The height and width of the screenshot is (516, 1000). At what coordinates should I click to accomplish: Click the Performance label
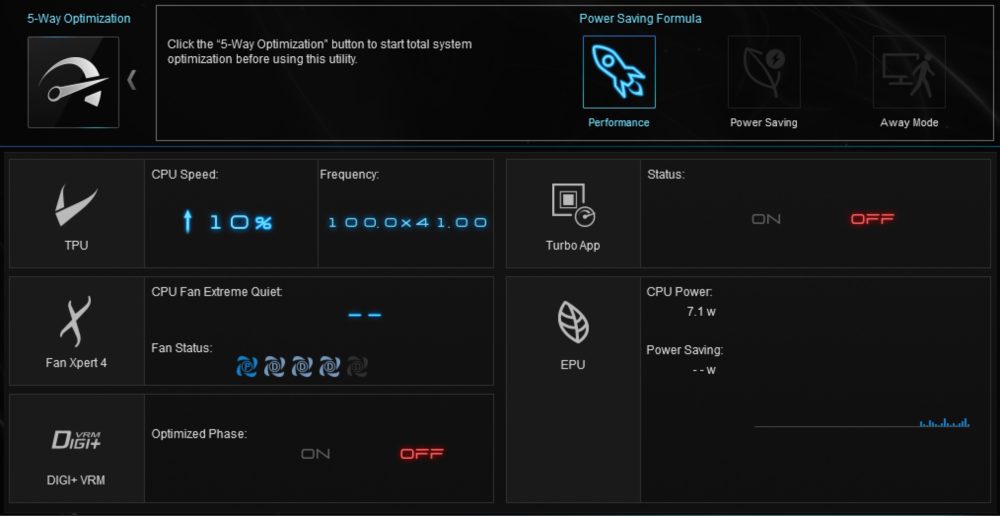pyautogui.click(x=619, y=122)
